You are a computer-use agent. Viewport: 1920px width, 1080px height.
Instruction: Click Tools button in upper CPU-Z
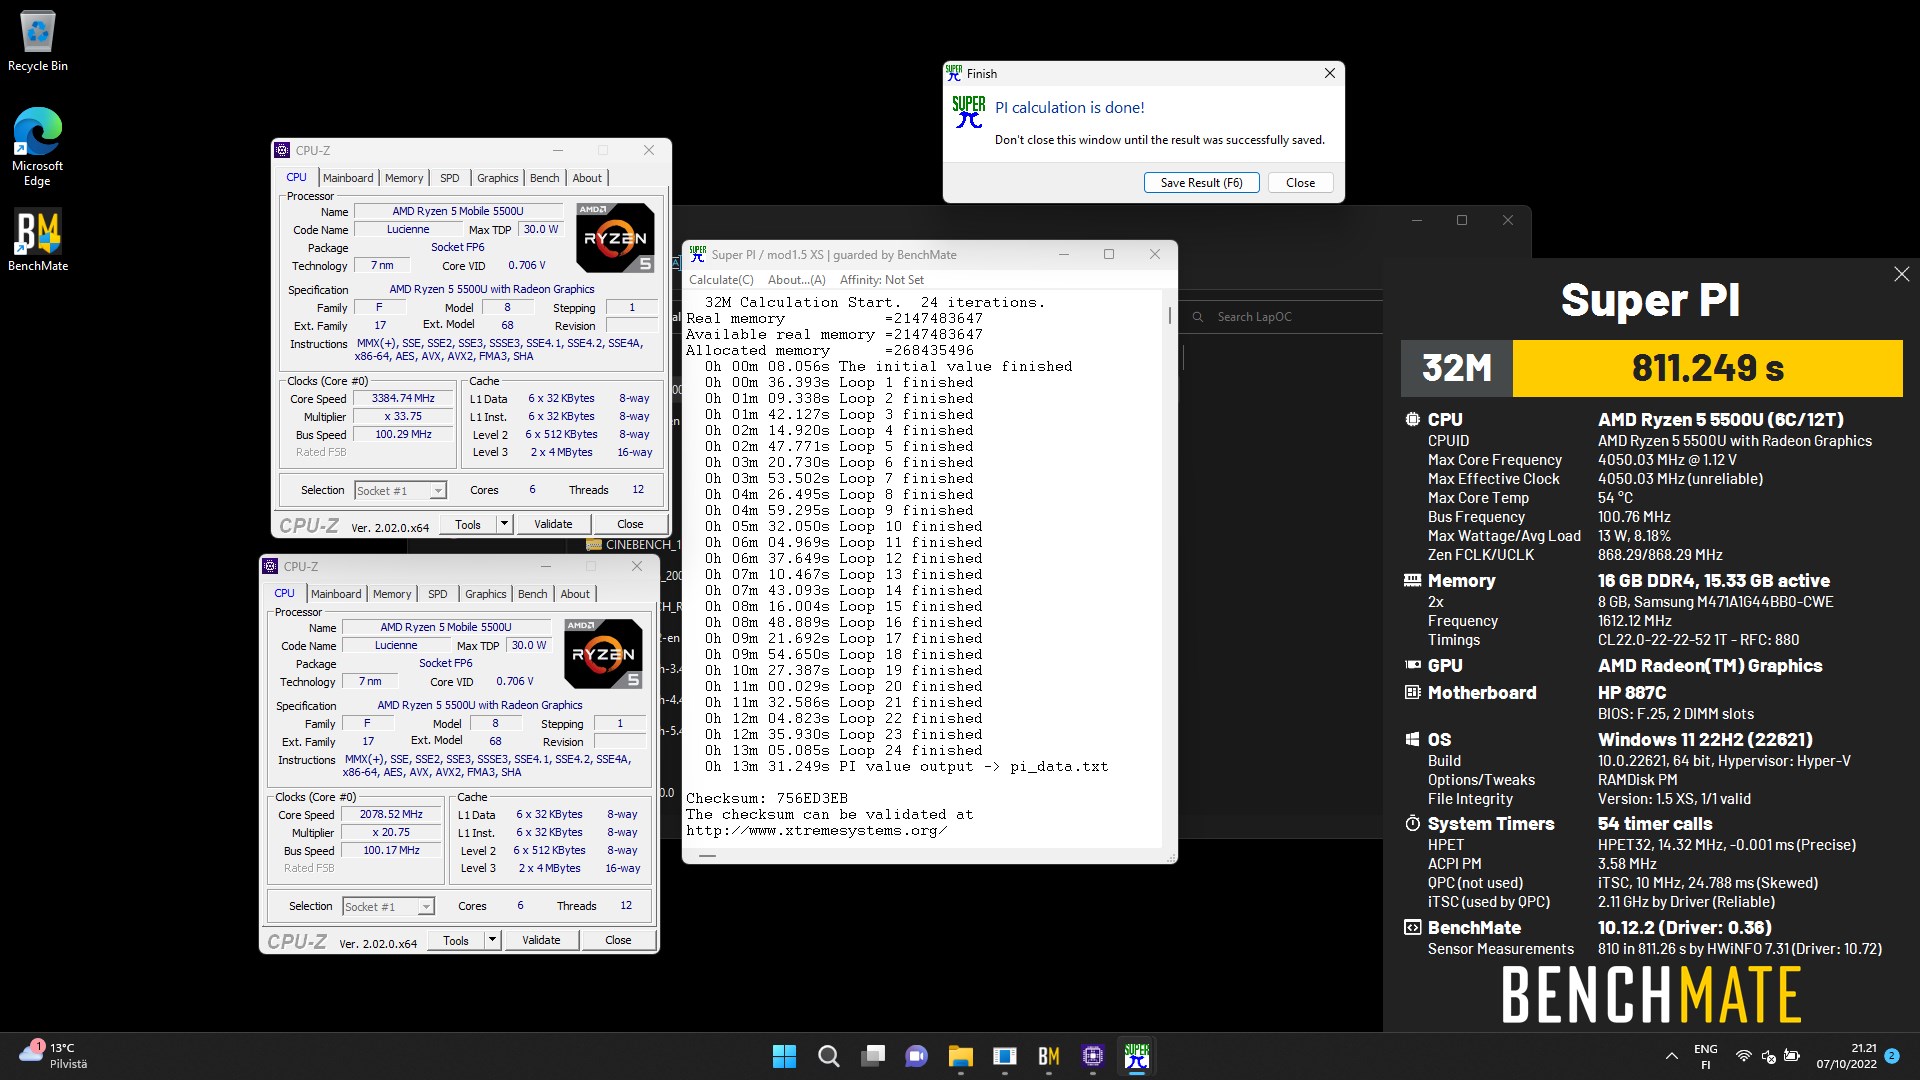click(468, 524)
